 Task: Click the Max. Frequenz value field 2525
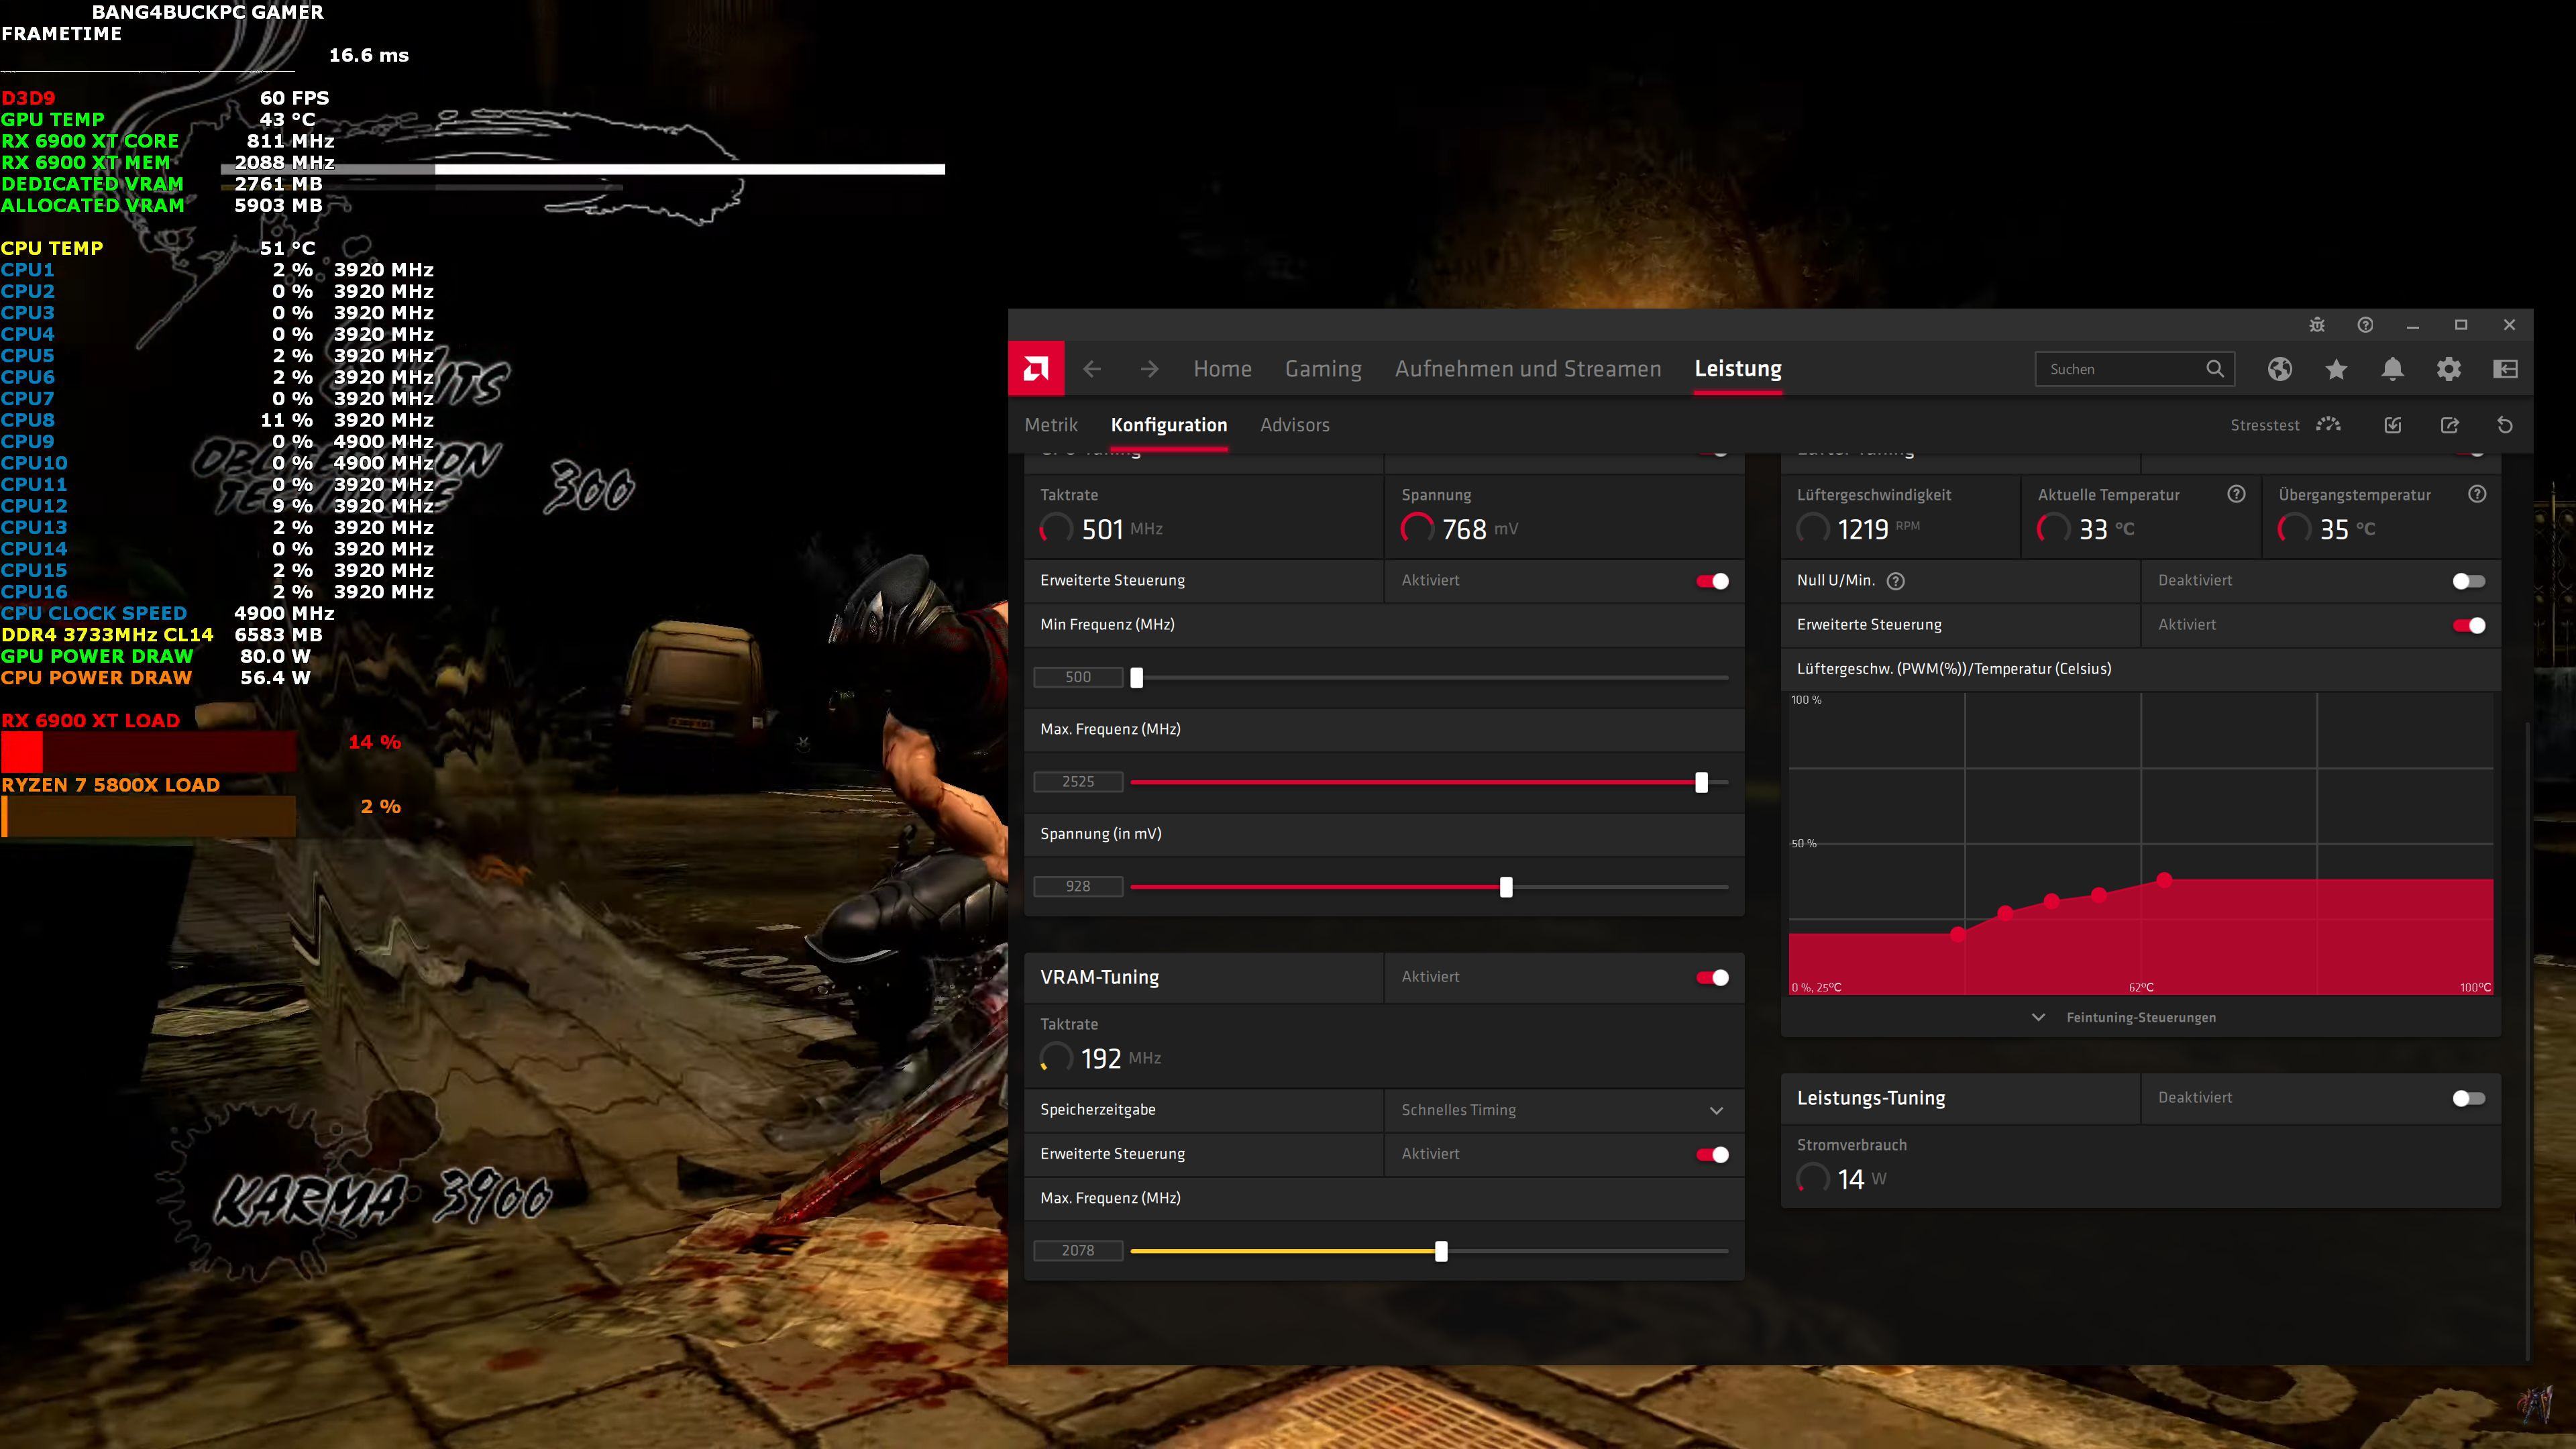tap(1078, 782)
